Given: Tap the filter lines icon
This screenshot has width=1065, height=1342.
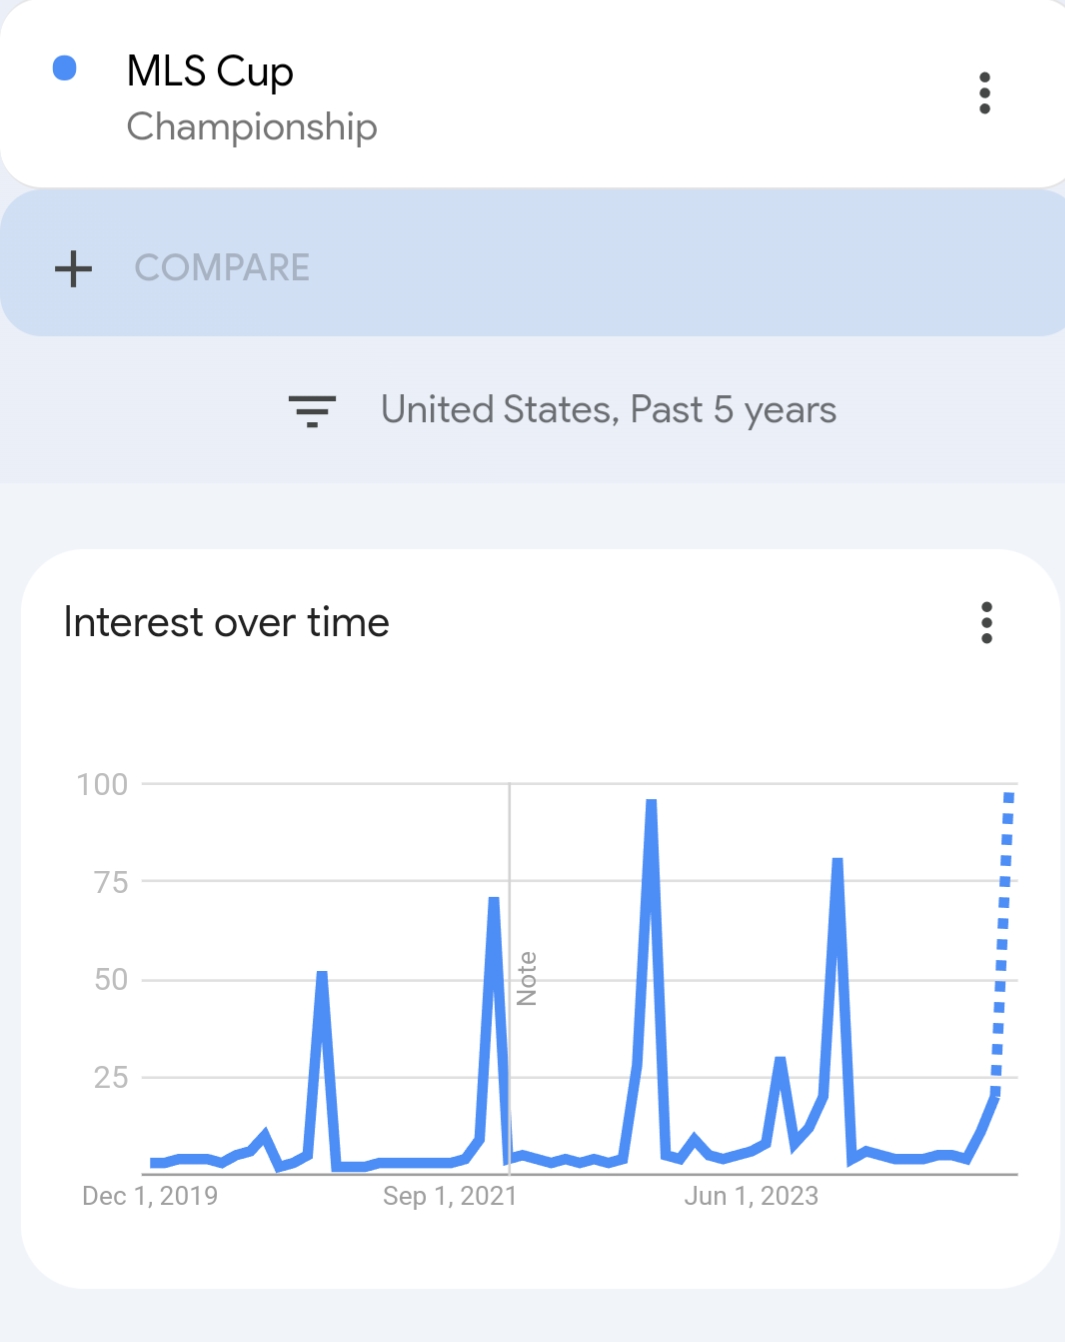Looking at the screenshot, I should tap(312, 410).
